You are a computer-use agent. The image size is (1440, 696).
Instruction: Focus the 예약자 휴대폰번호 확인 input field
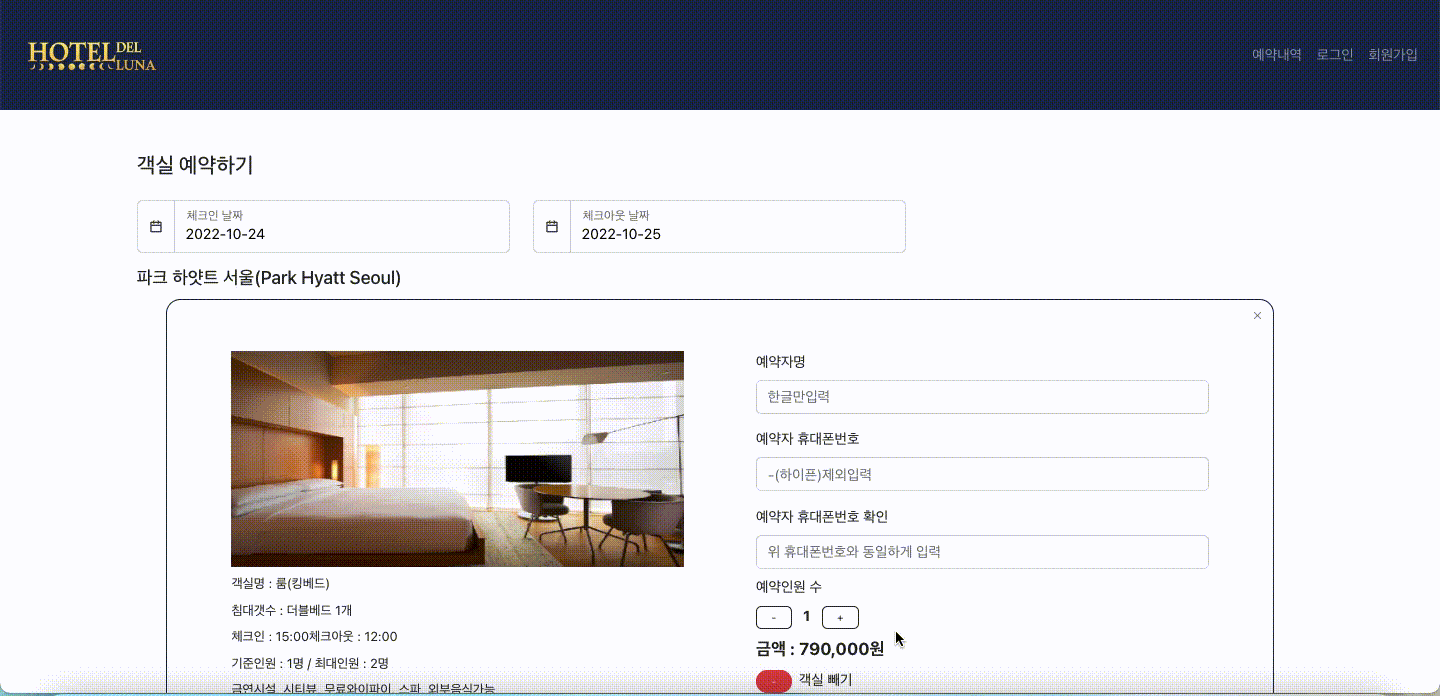(x=982, y=552)
